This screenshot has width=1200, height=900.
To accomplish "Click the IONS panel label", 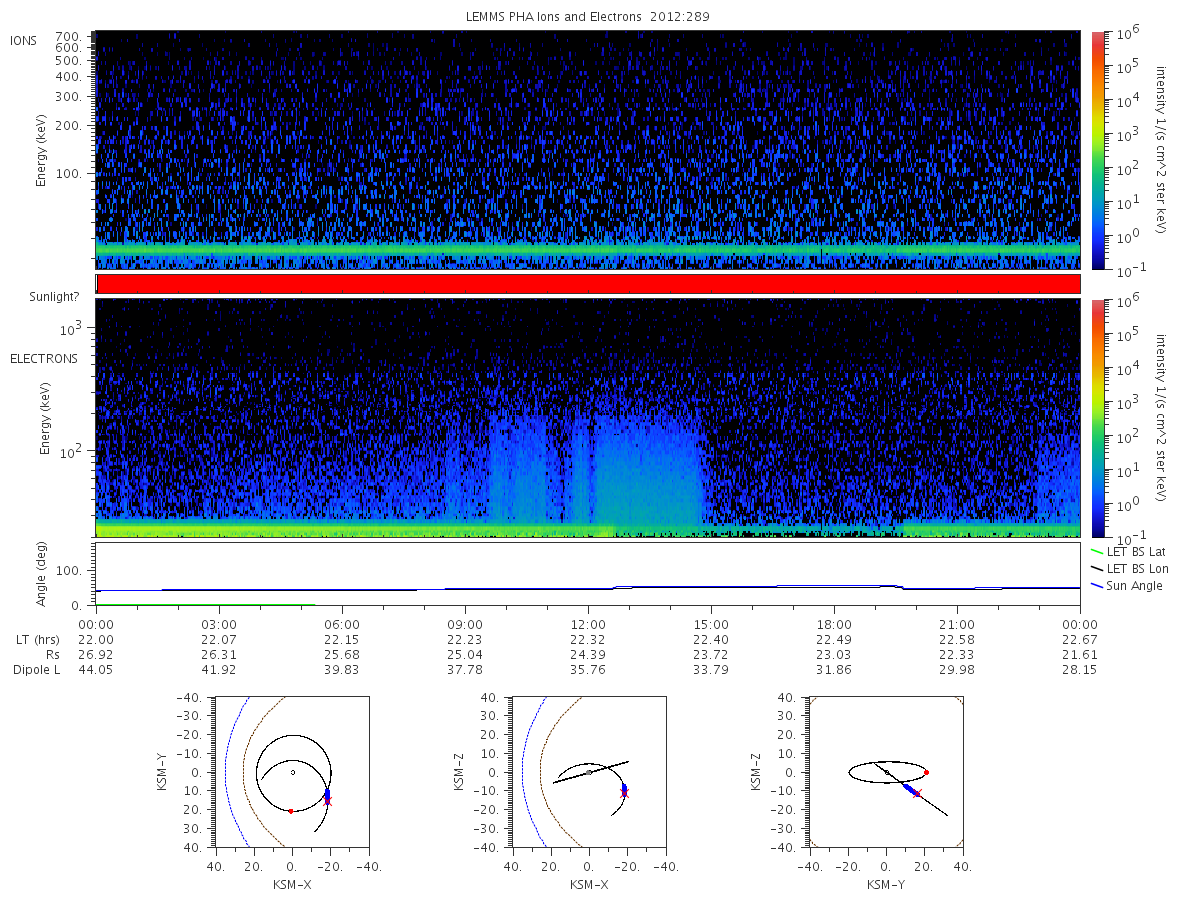I will (x=25, y=40).
